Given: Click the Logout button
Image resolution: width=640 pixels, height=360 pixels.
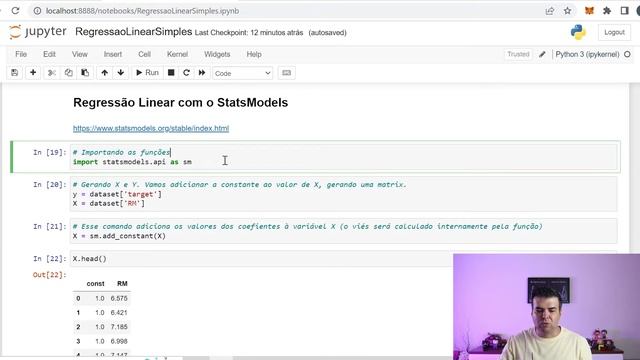Looking at the screenshot, I should 614,32.
